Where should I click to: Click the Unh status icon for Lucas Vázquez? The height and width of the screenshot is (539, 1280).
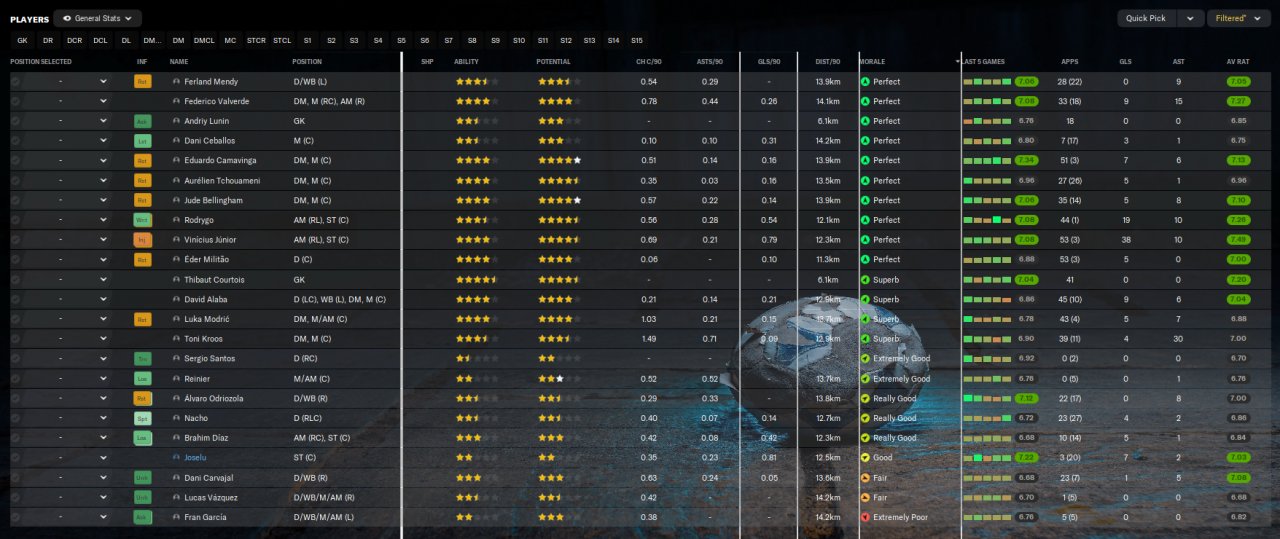click(142, 497)
